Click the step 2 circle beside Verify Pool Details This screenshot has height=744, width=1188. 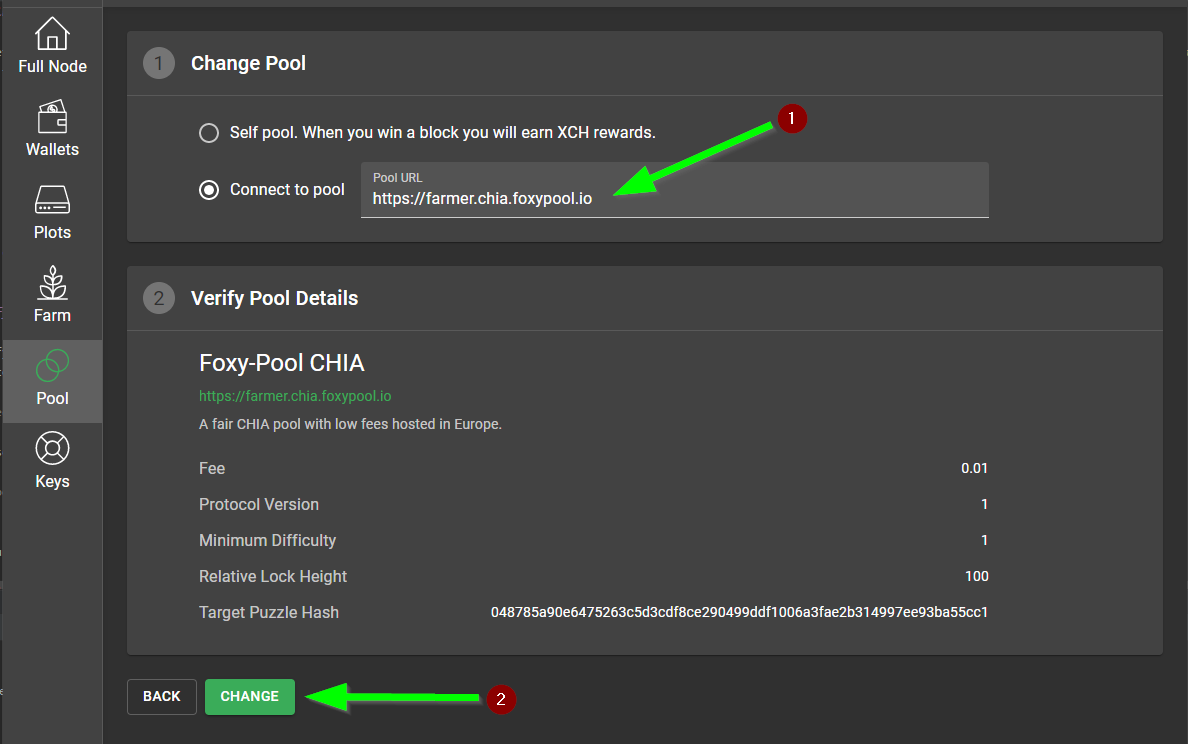[159, 299]
